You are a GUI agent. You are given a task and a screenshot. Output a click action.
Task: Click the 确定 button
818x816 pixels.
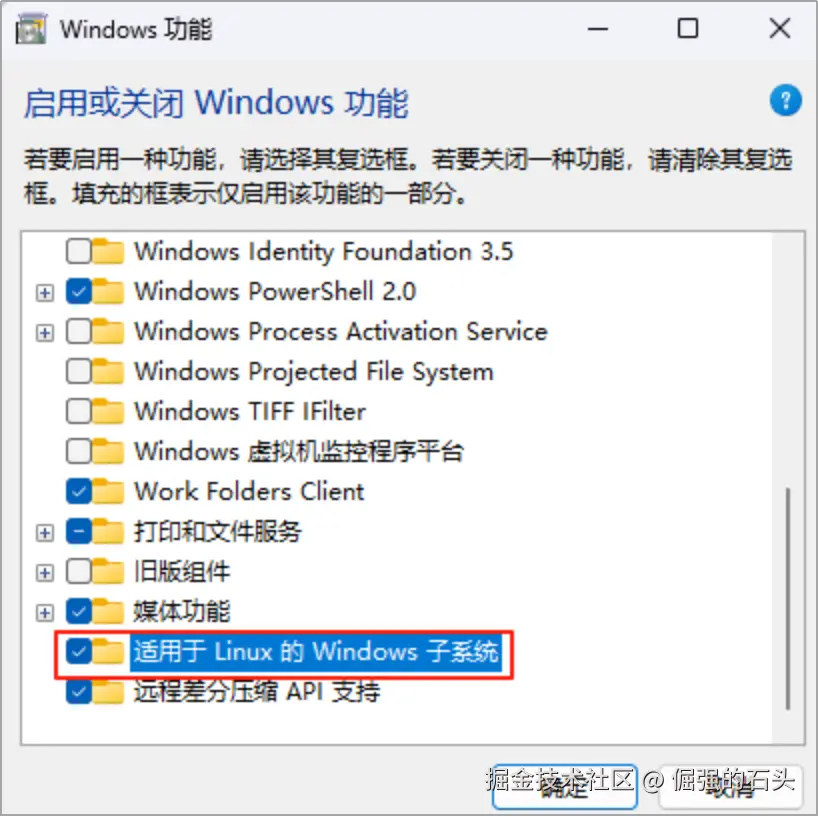(564, 787)
